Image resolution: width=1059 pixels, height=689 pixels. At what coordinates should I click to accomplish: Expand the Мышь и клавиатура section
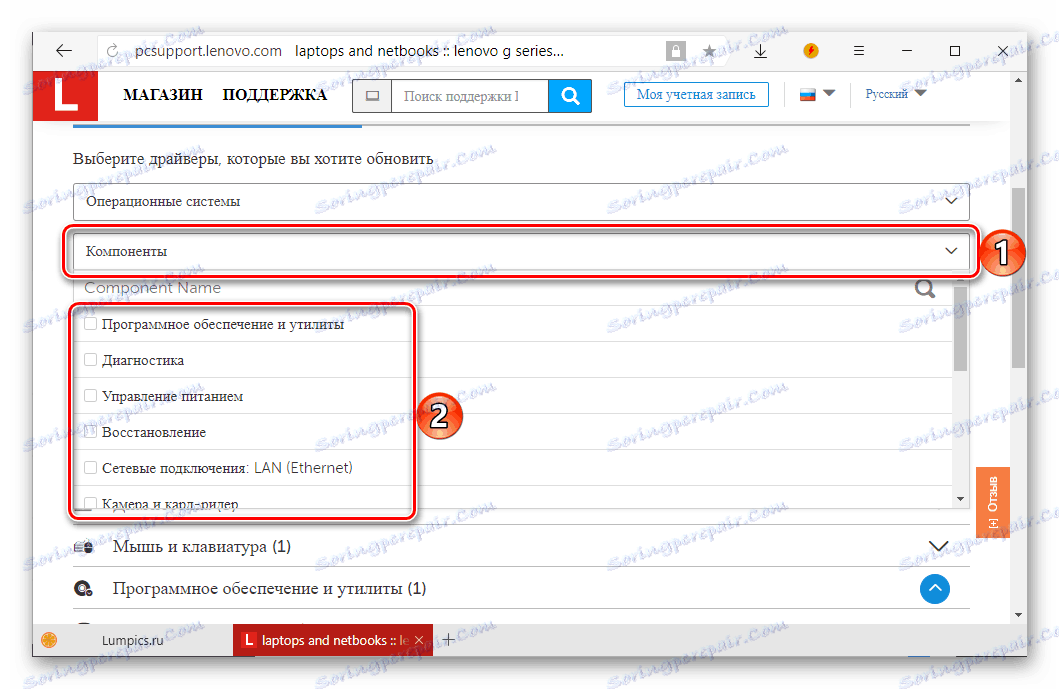click(x=937, y=546)
